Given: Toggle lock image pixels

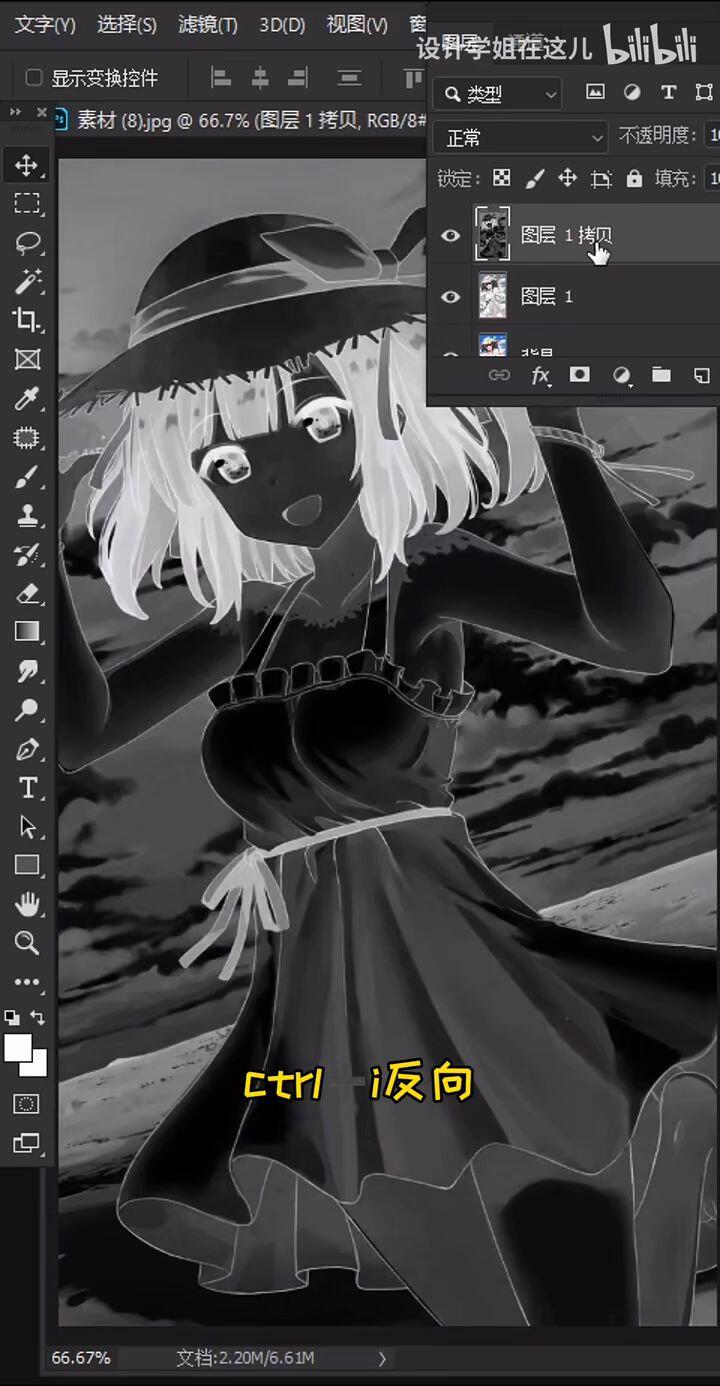Looking at the screenshot, I should point(534,178).
